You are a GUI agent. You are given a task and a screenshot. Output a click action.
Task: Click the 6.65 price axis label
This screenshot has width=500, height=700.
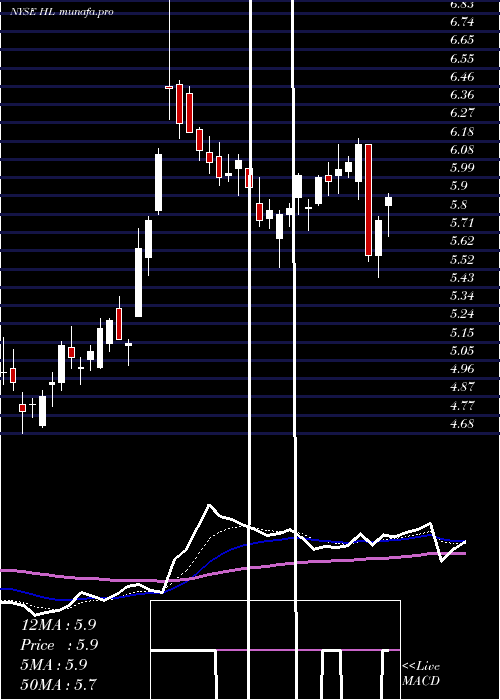[462, 40]
